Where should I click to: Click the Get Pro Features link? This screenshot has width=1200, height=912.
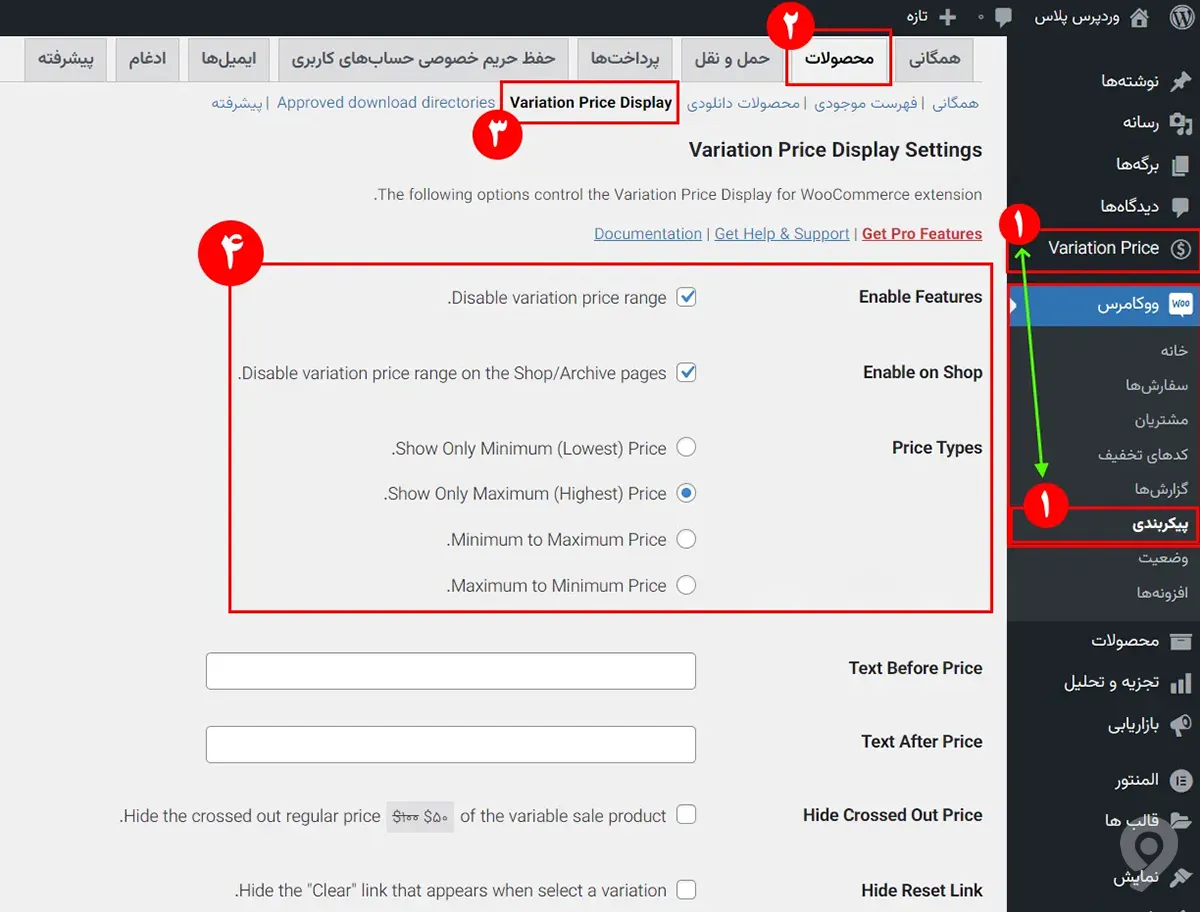click(x=921, y=233)
